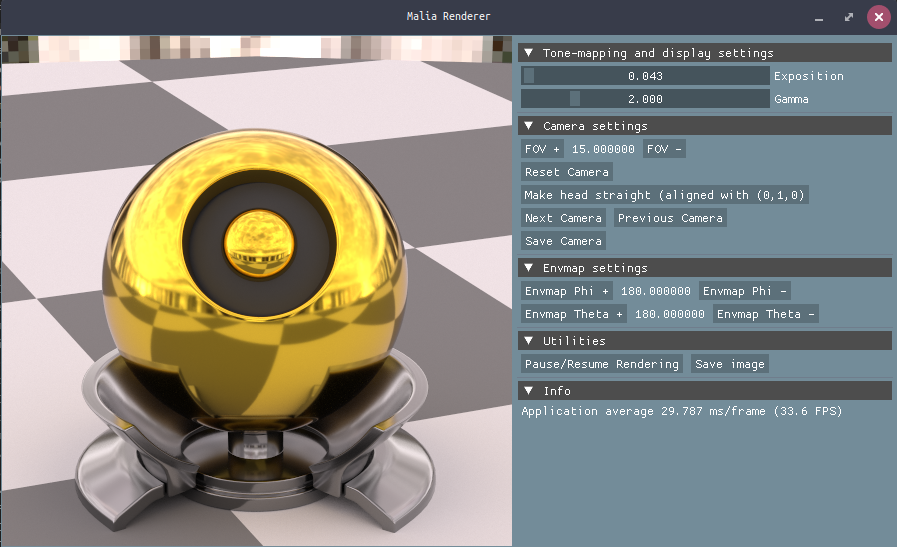Click Make head straight button
The image size is (897, 547).
[x=664, y=195]
